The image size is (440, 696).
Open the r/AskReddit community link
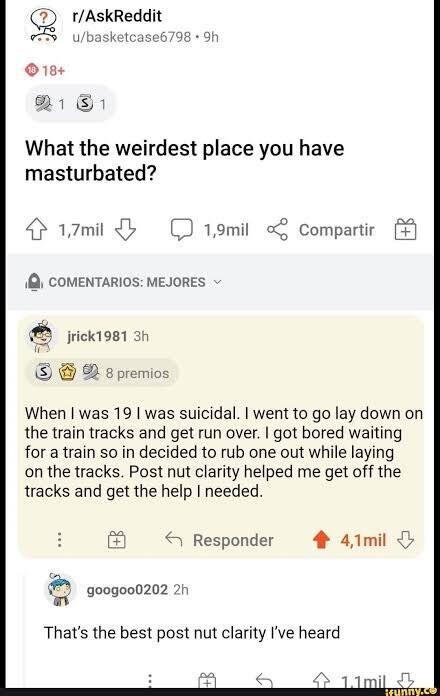pos(117,16)
